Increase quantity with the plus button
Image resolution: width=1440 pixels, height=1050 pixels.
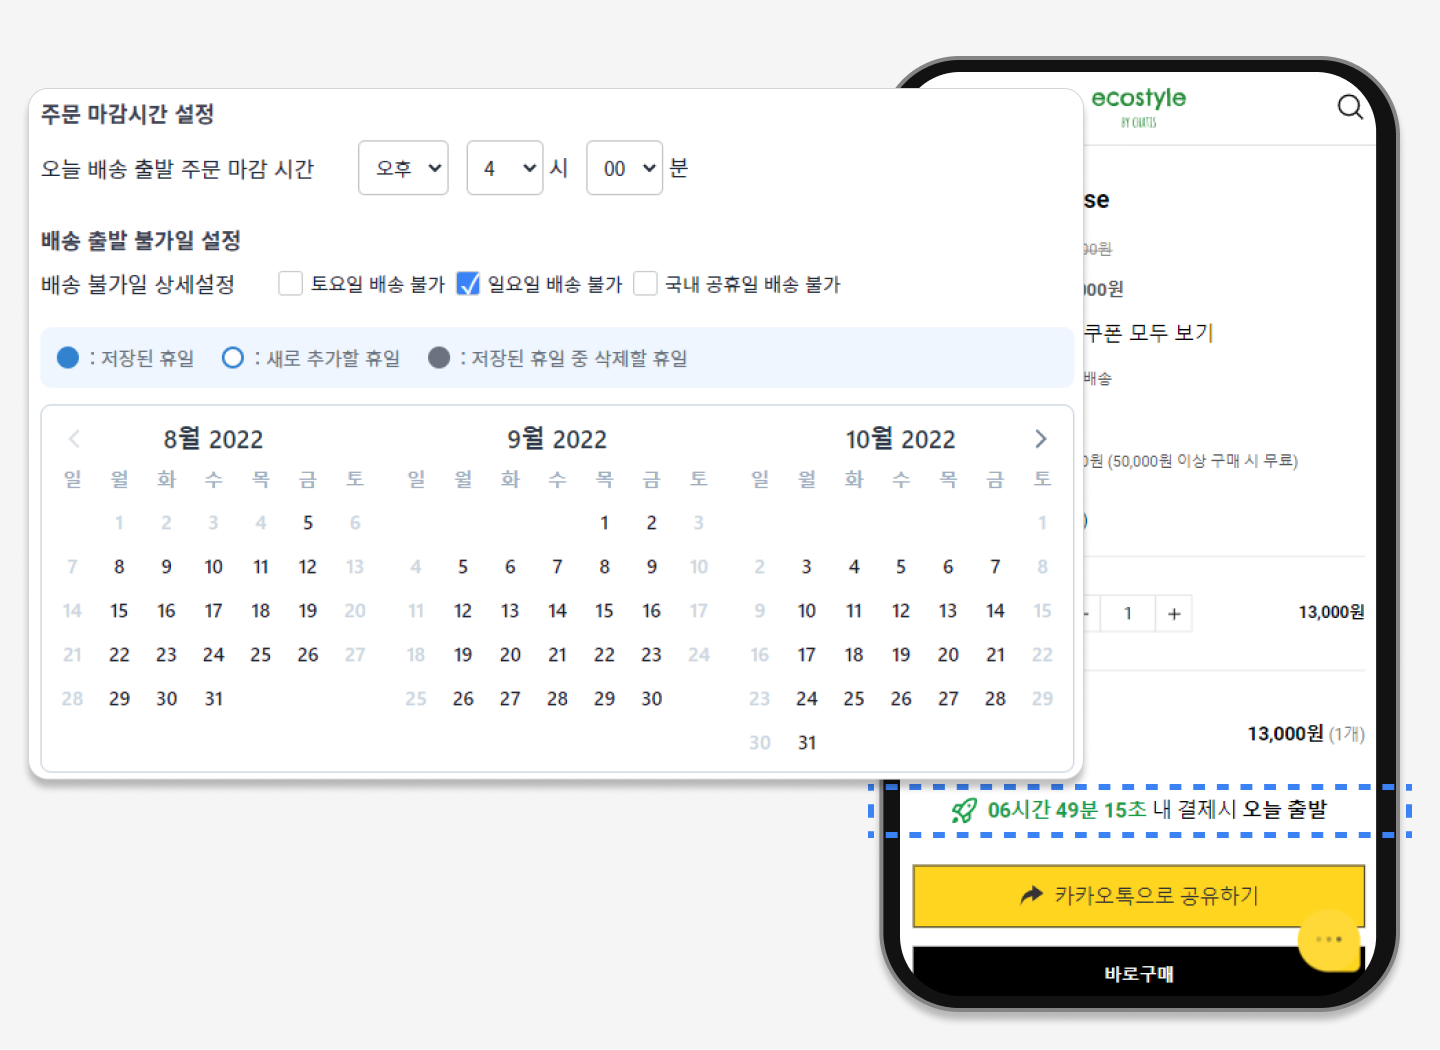click(1174, 613)
